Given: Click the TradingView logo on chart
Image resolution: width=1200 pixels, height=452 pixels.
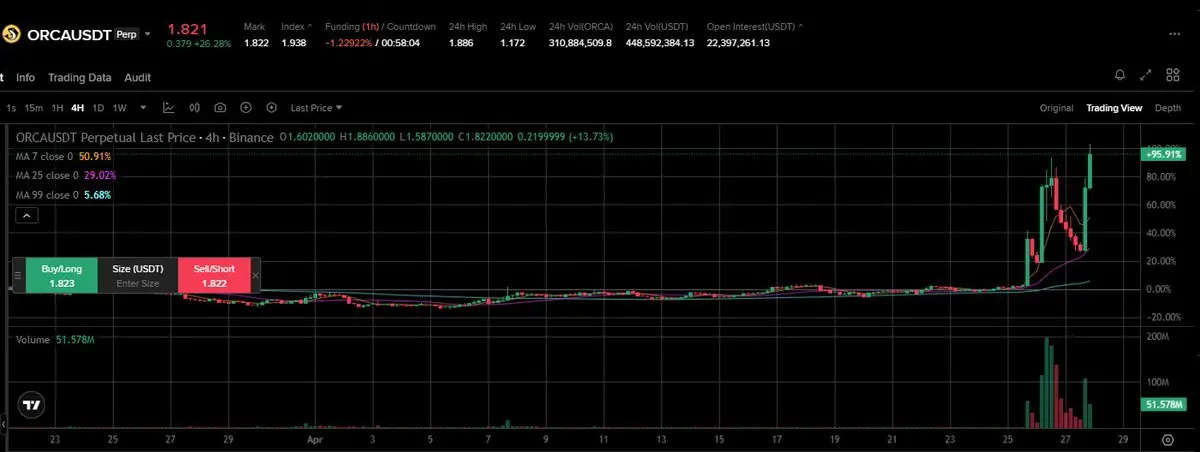Looking at the screenshot, I should (x=32, y=406).
